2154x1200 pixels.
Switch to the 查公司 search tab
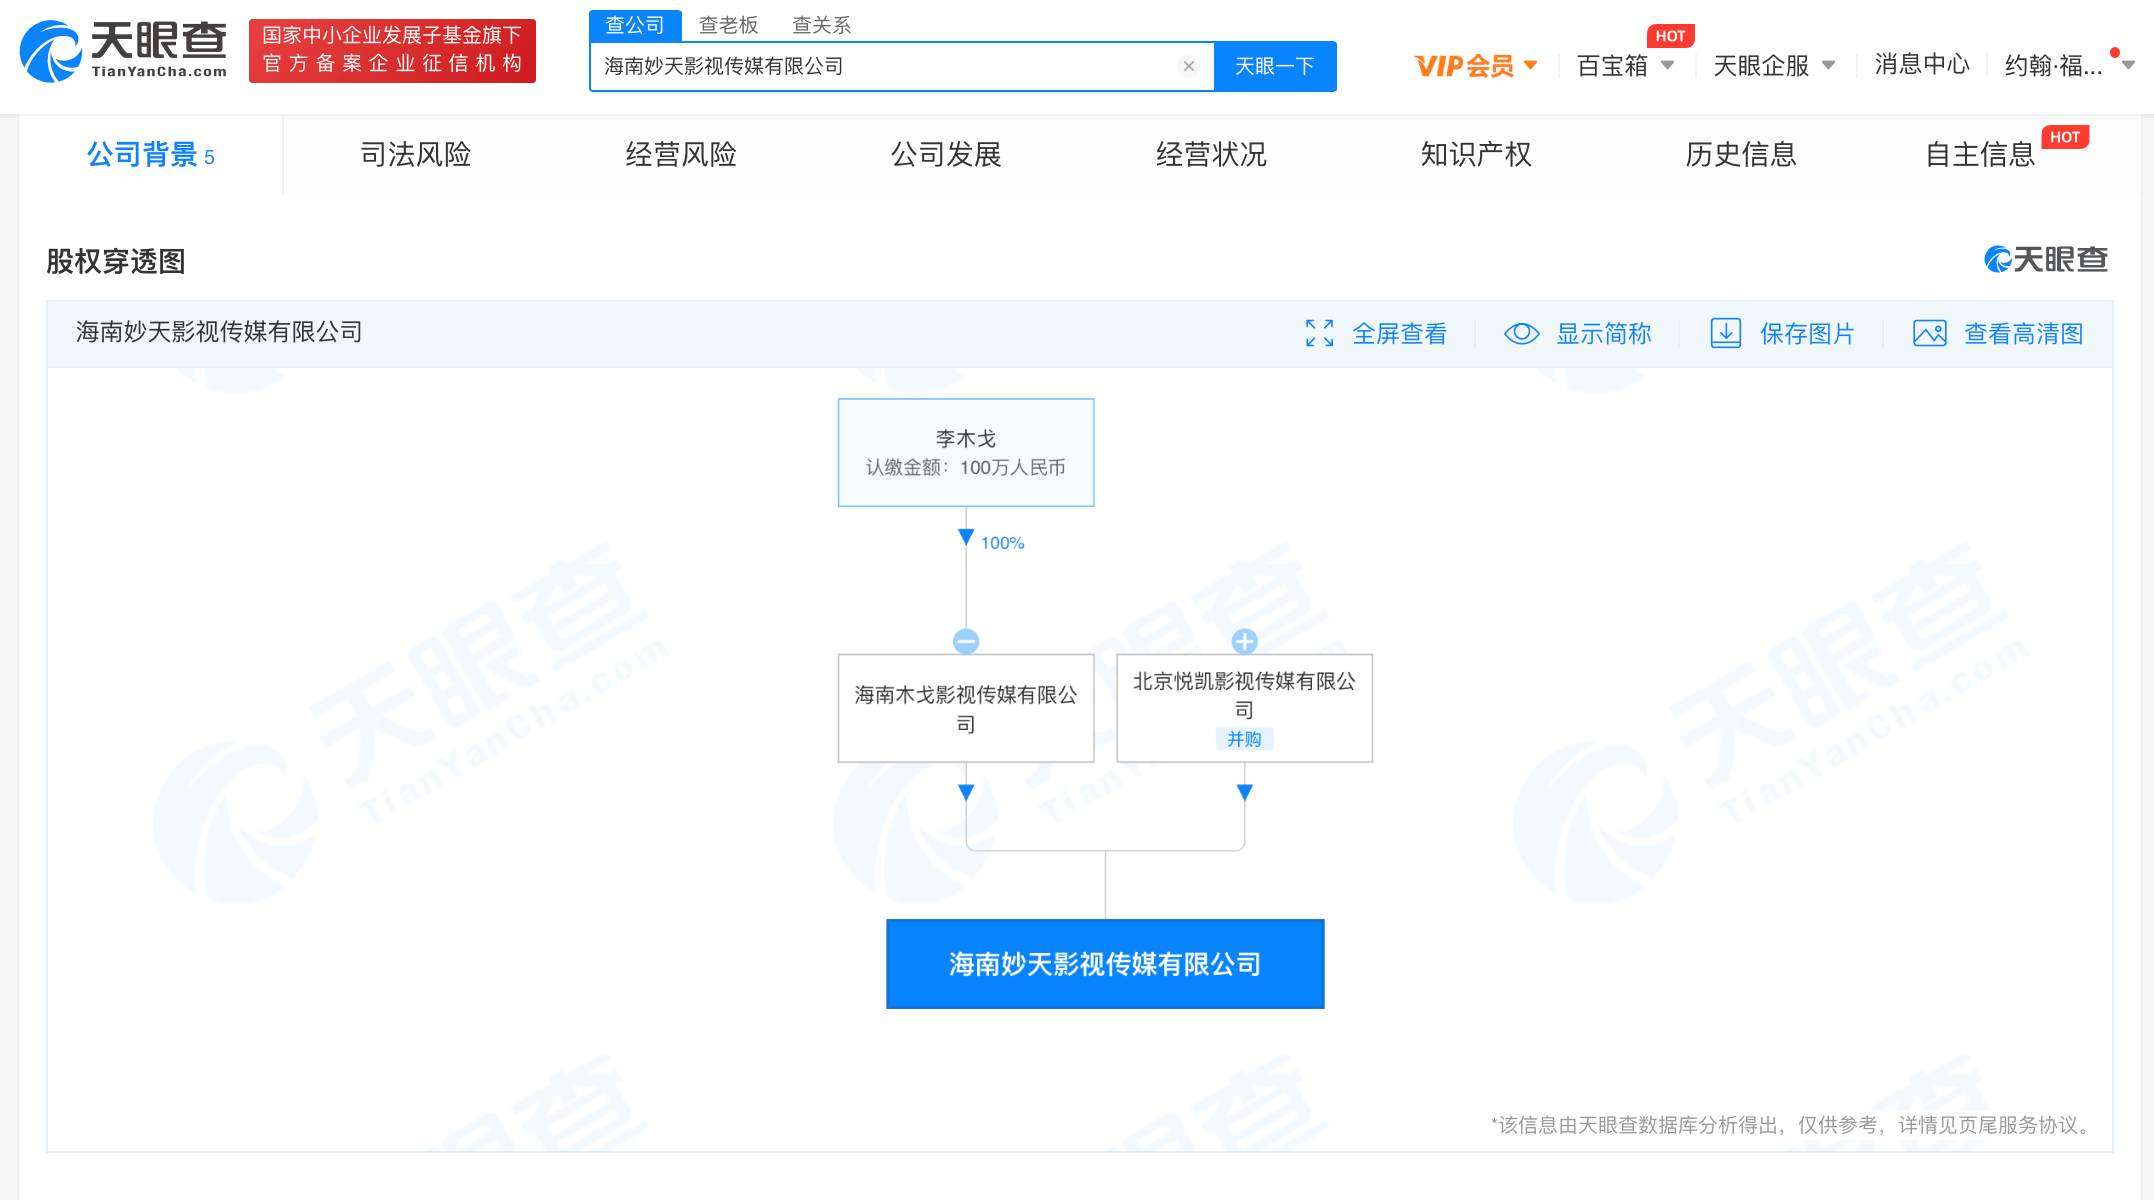(635, 25)
